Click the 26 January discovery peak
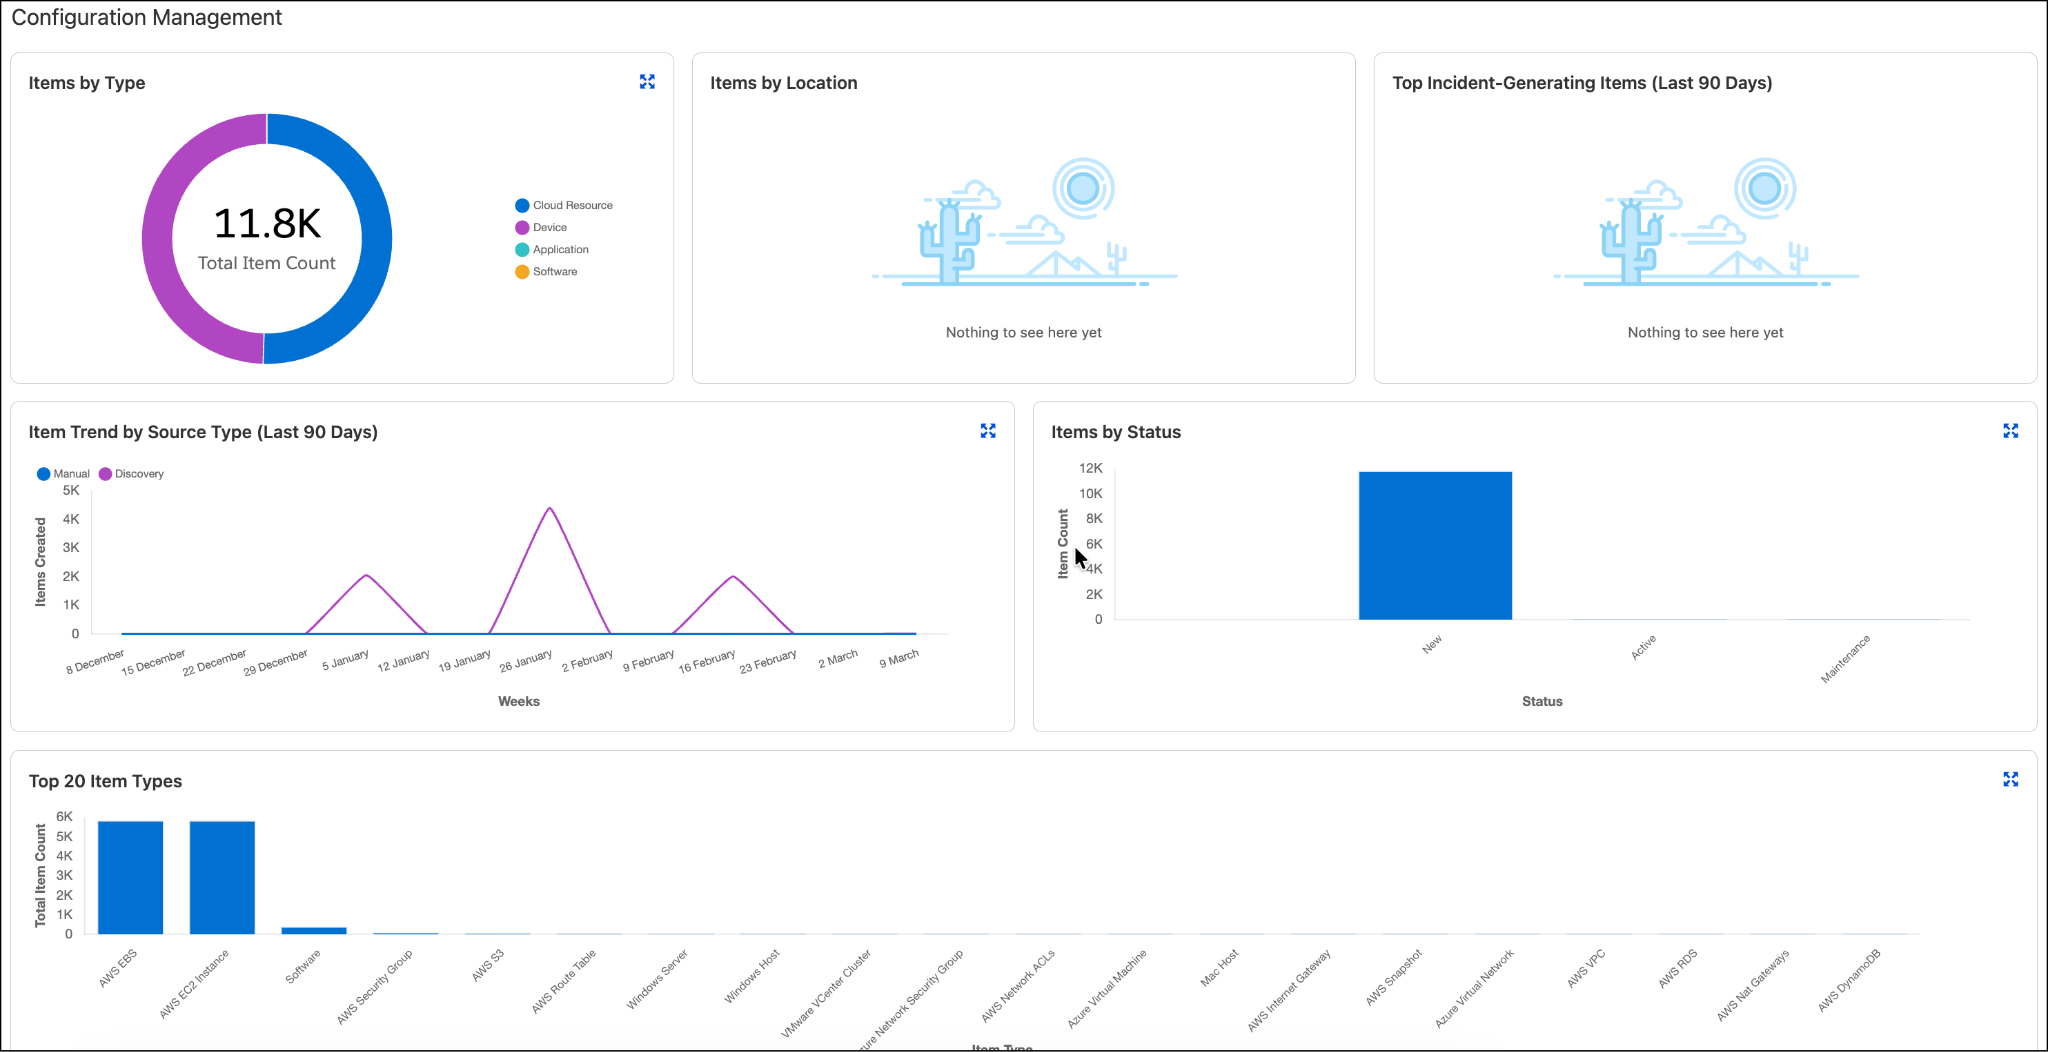The image size is (2048, 1052). click(550, 509)
